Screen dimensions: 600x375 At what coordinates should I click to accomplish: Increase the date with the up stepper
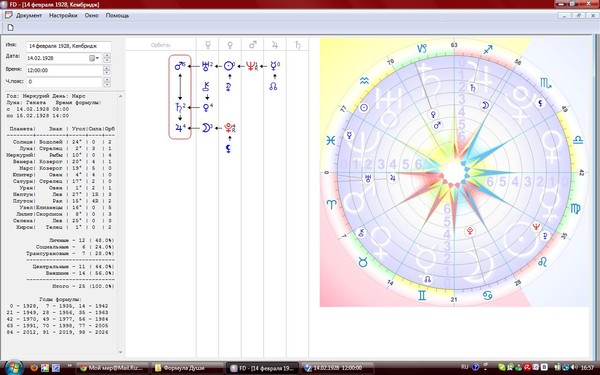107,55
